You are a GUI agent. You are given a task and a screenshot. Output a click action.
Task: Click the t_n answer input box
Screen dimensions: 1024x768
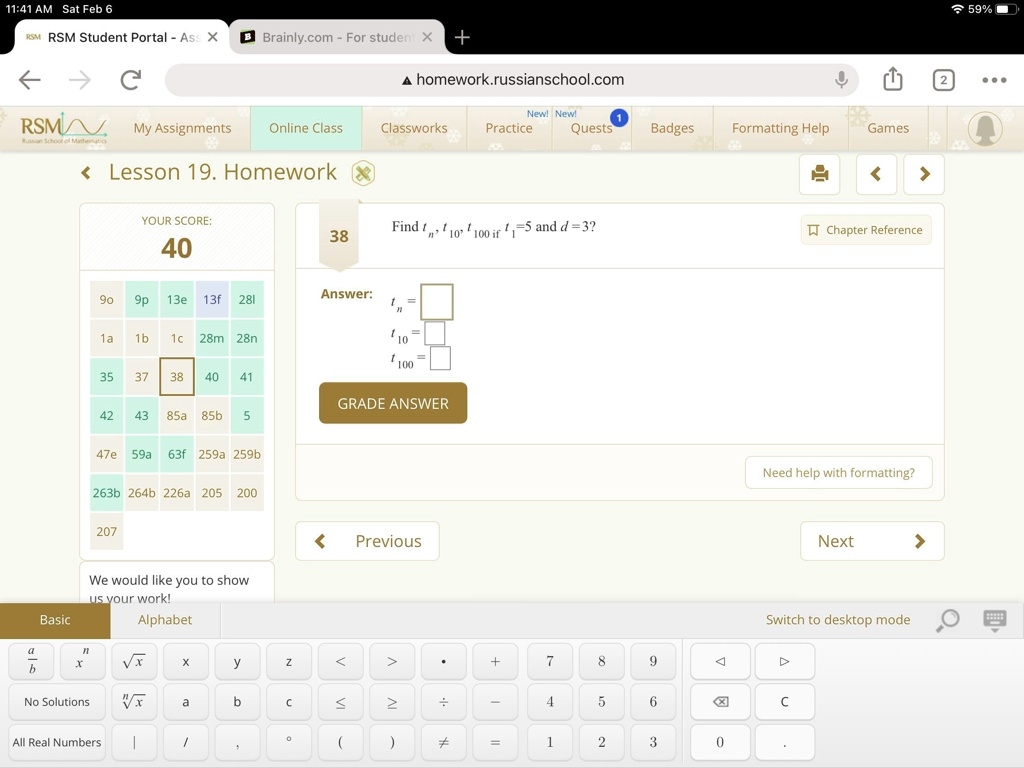coord(436,301)
